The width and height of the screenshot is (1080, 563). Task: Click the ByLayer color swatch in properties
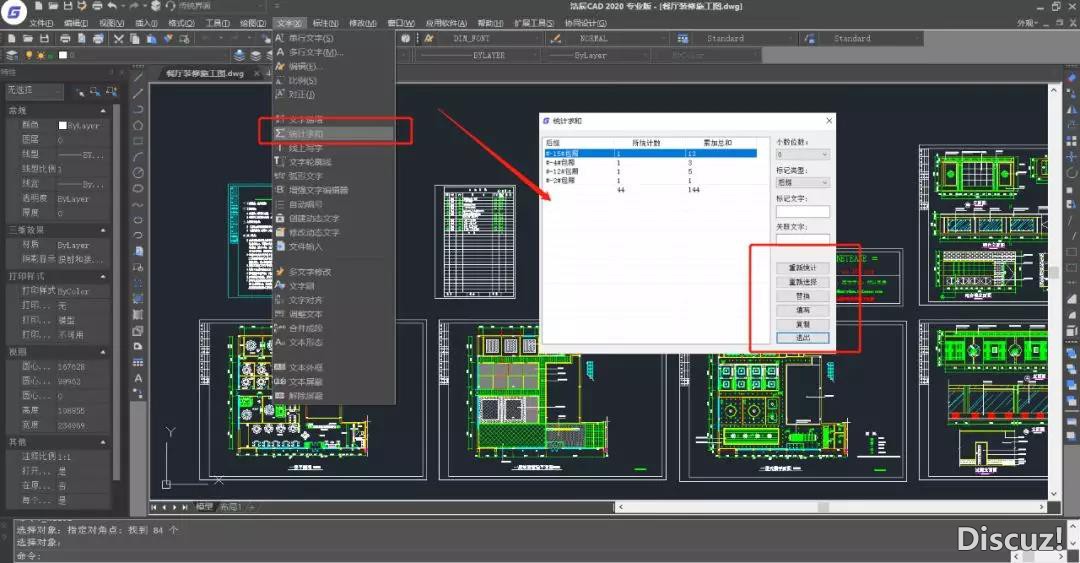pyautogui.click(x=62, y=126)
